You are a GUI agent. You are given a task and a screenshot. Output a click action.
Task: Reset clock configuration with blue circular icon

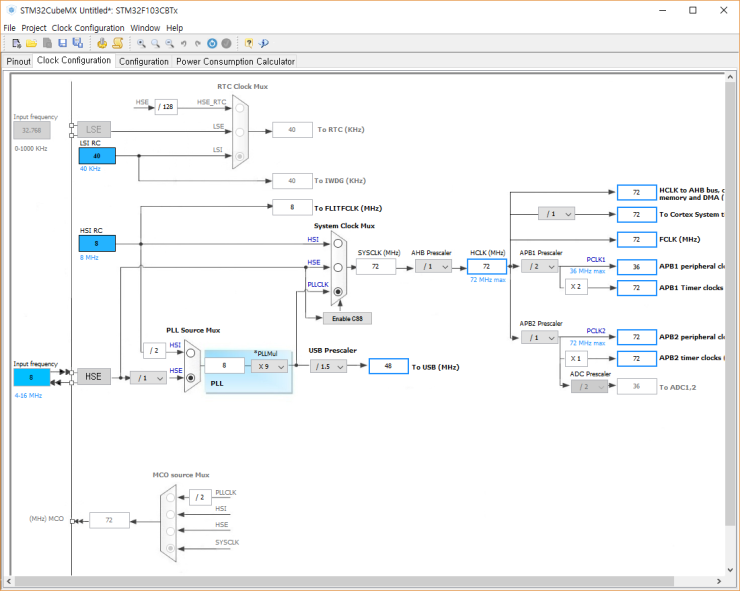(x=212, y=43)
